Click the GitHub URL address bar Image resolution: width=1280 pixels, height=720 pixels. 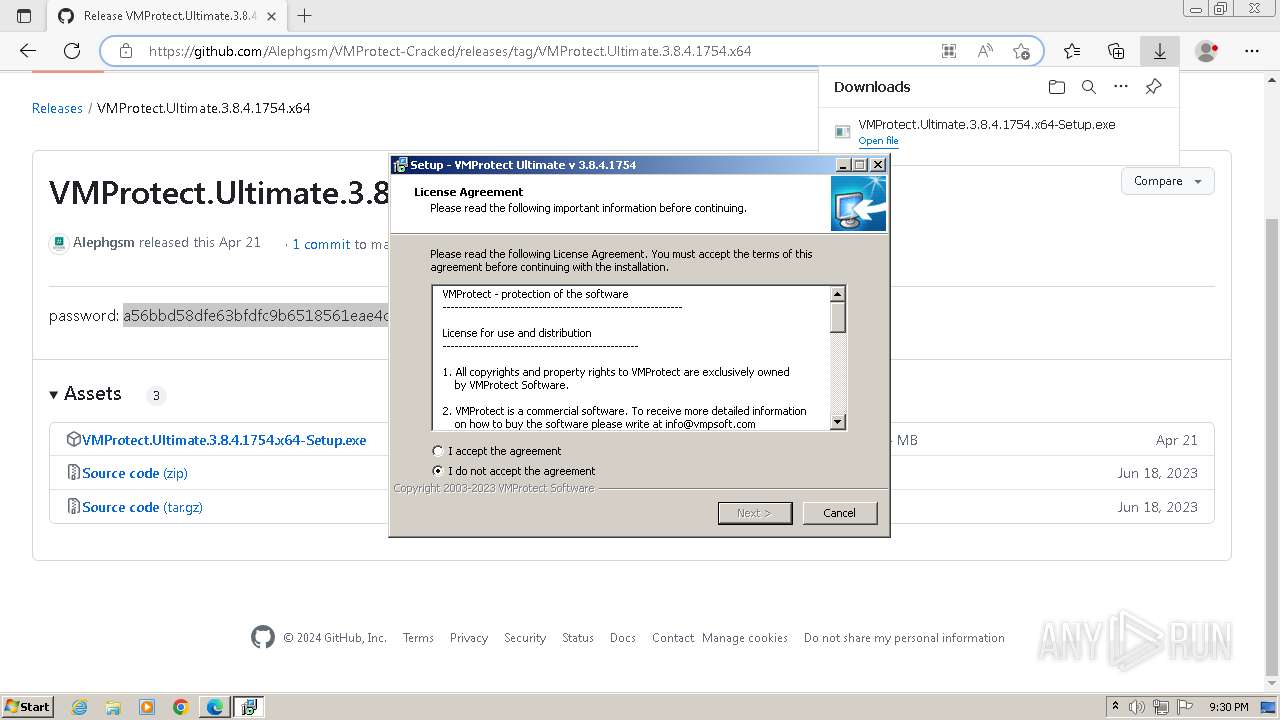click(x=450, y=51)
